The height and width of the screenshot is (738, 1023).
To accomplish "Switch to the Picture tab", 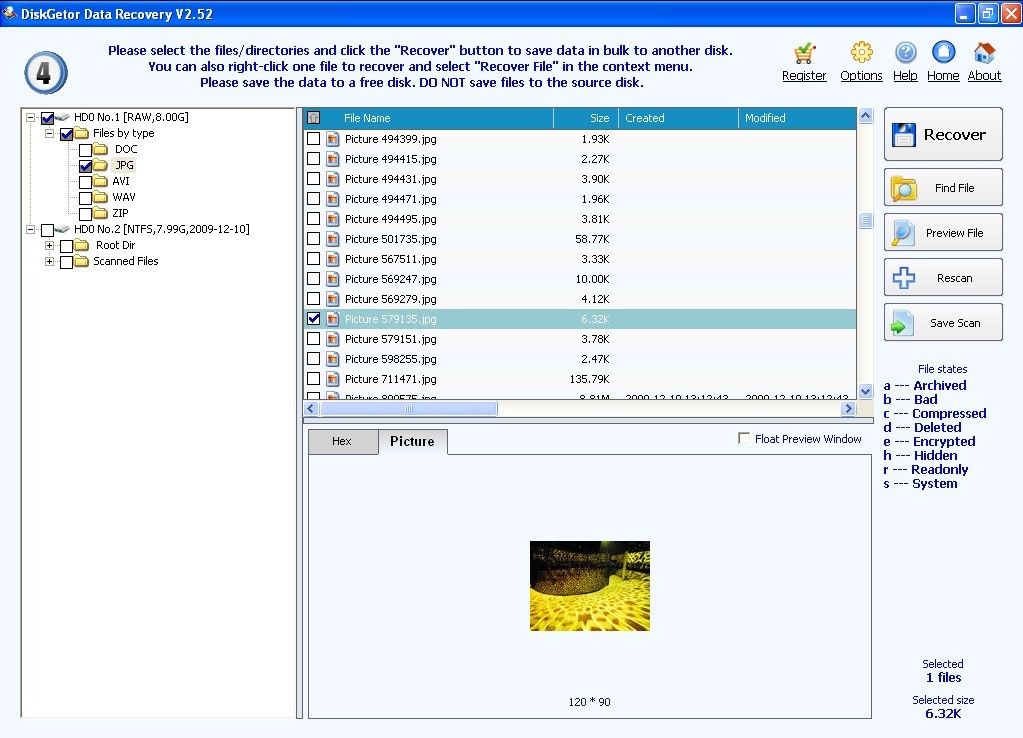I will click(412, 442).
